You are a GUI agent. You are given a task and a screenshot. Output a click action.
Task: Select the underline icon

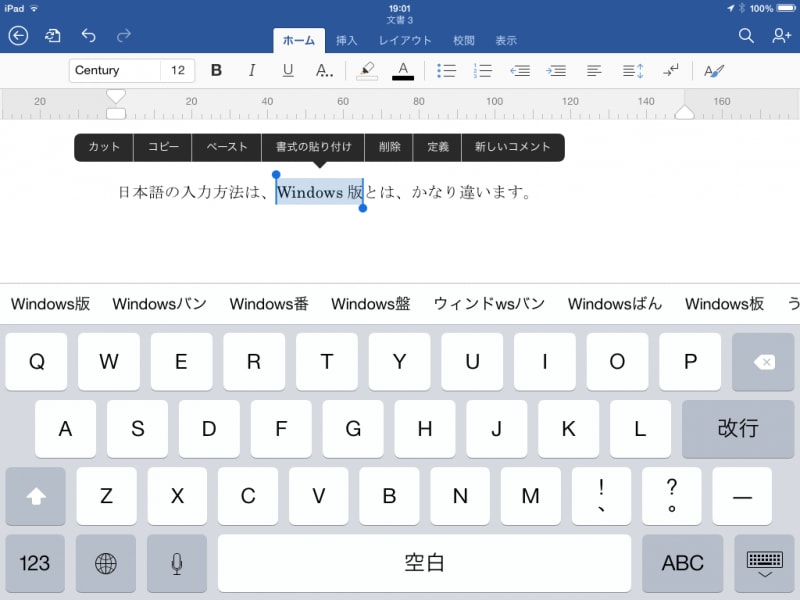click(288, 70)
